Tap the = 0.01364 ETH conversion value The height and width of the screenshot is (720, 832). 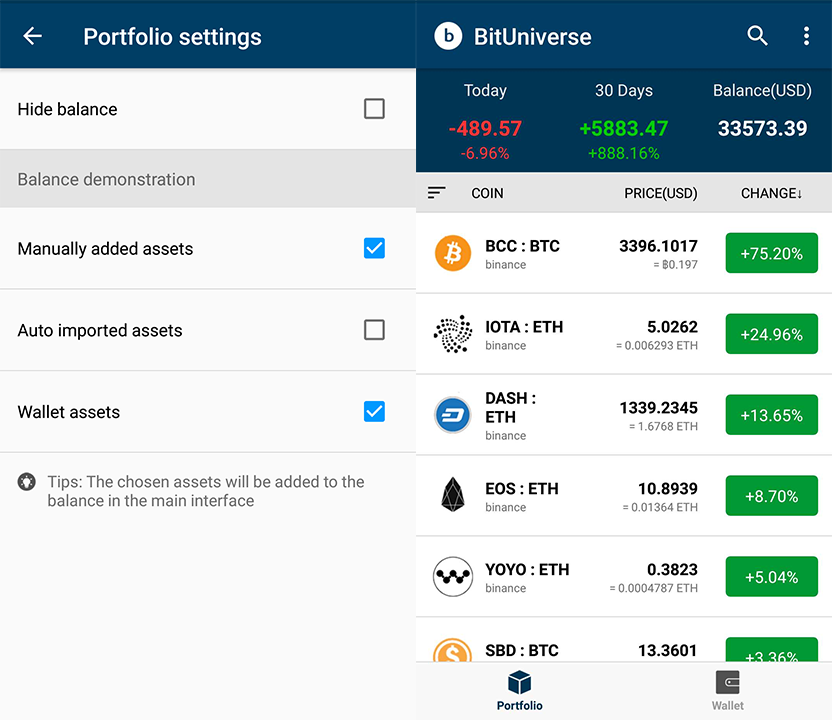point(660,507)
